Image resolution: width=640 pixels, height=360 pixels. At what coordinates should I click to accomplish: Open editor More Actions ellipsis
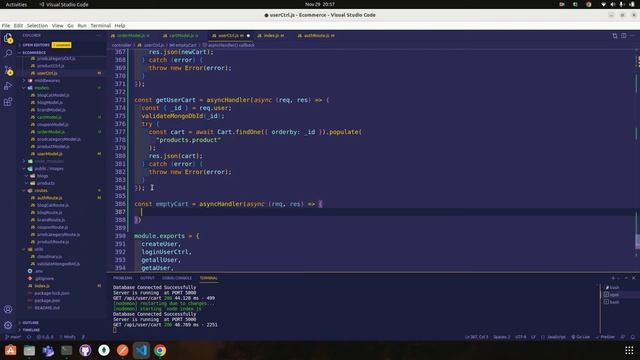(x=633, y=36)
